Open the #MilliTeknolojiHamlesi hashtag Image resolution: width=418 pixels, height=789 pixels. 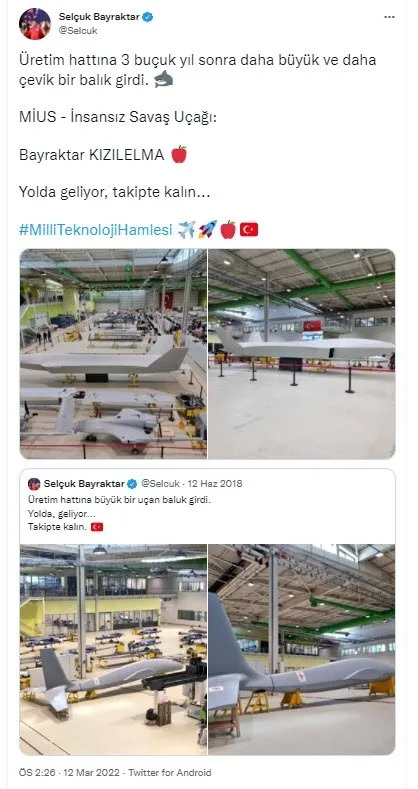pyautogui.click(x=96, y=230)
